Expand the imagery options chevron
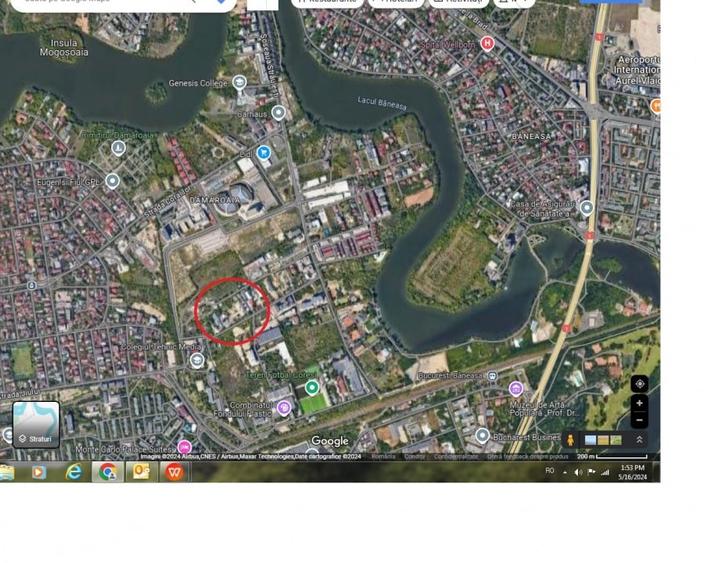Screen dimensions: 704x563 (x=639, y=440)
